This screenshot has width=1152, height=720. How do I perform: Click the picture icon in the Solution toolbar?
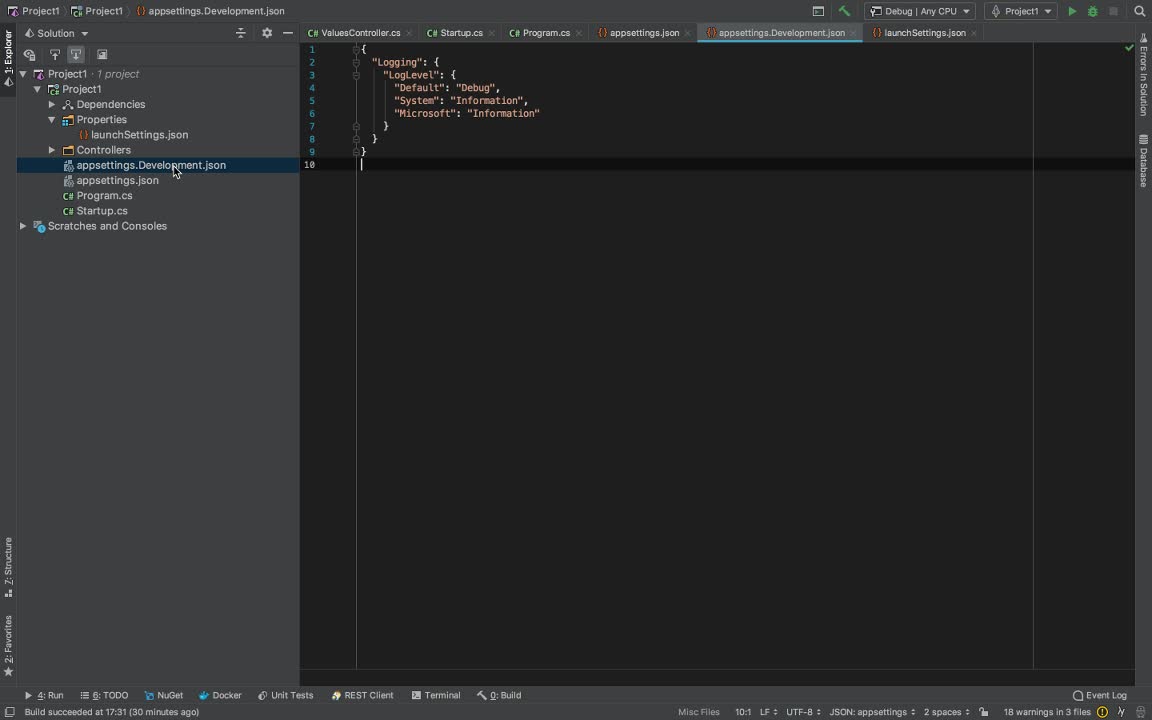(x=102, y=54)
